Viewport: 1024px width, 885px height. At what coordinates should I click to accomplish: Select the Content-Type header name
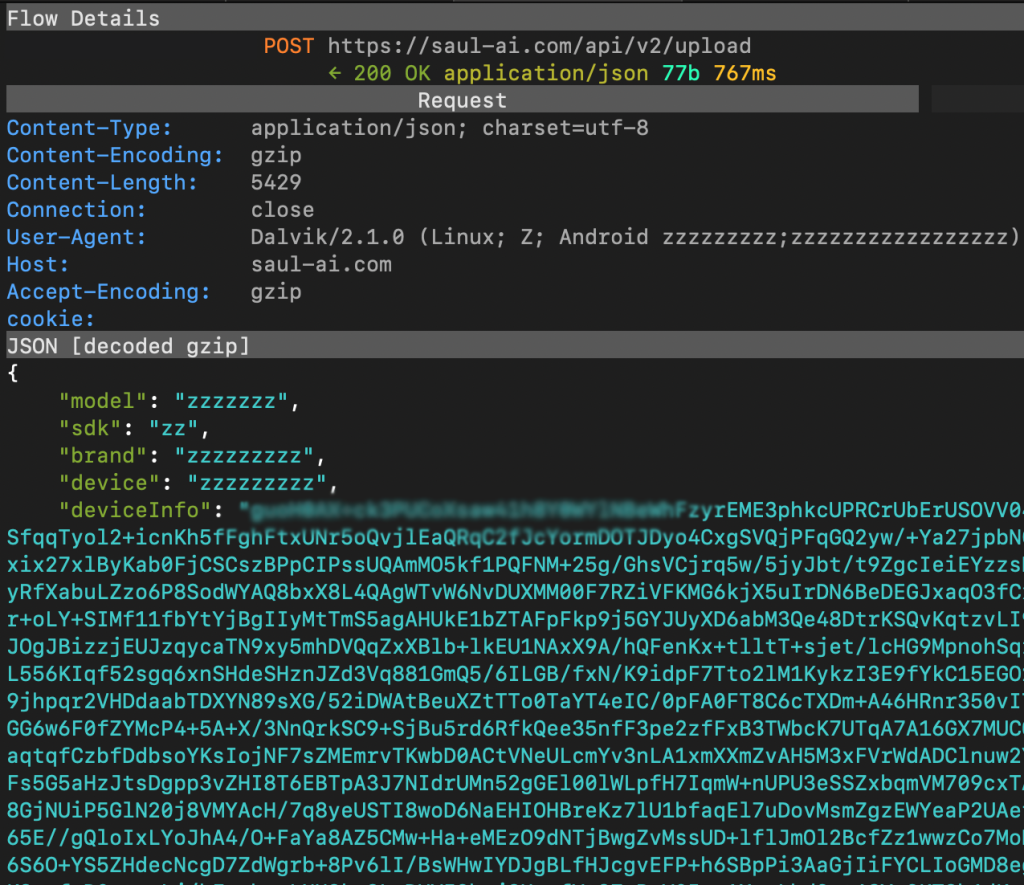90,128
